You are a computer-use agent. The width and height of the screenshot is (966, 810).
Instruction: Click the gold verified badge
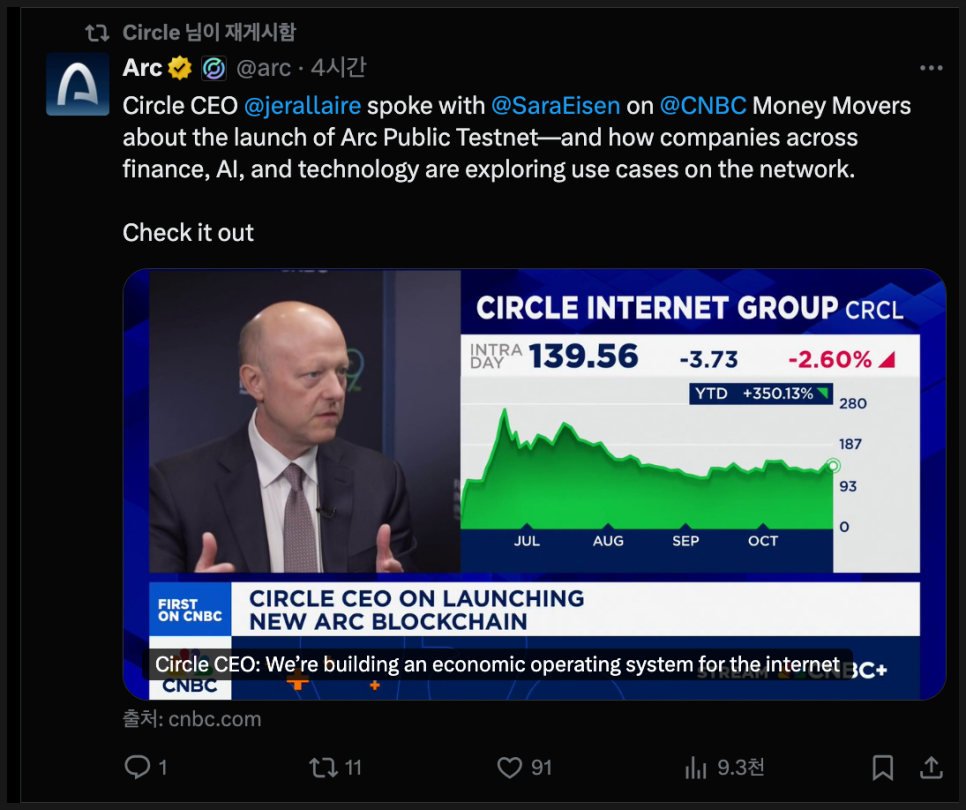pos(180,68)
